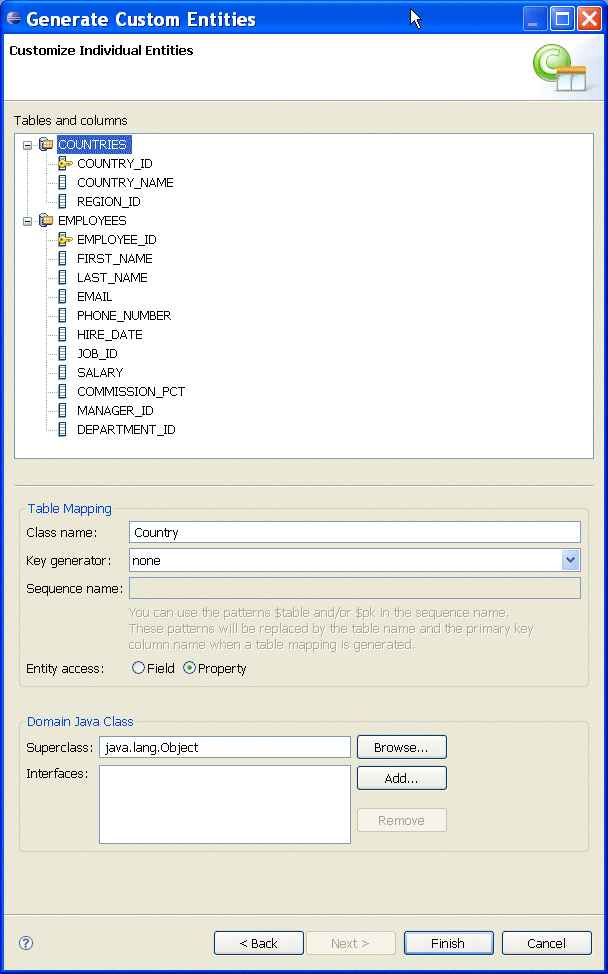Click the EMPLOYEE_ID primary key icon

pos(65,240)
